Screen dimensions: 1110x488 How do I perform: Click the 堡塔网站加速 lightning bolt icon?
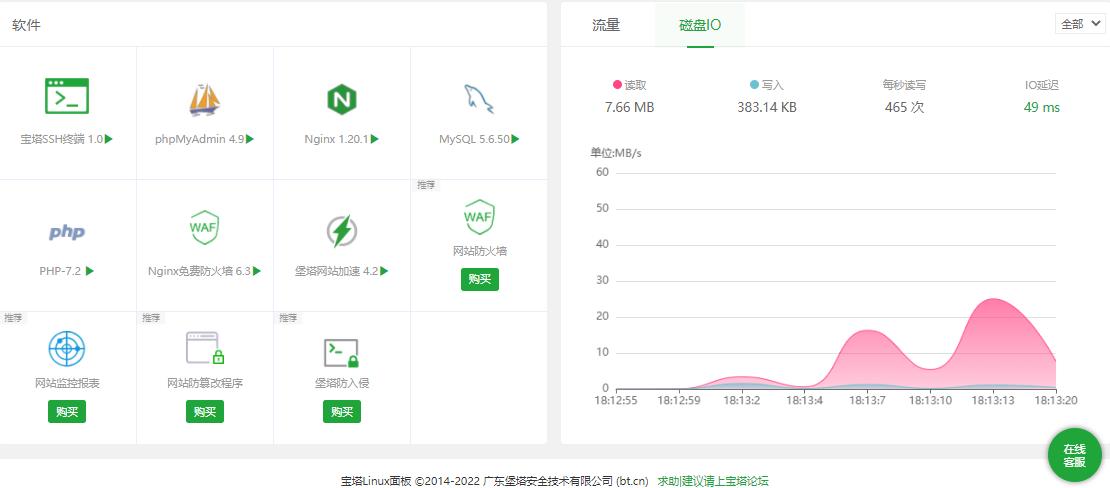[x=341, y=232]
